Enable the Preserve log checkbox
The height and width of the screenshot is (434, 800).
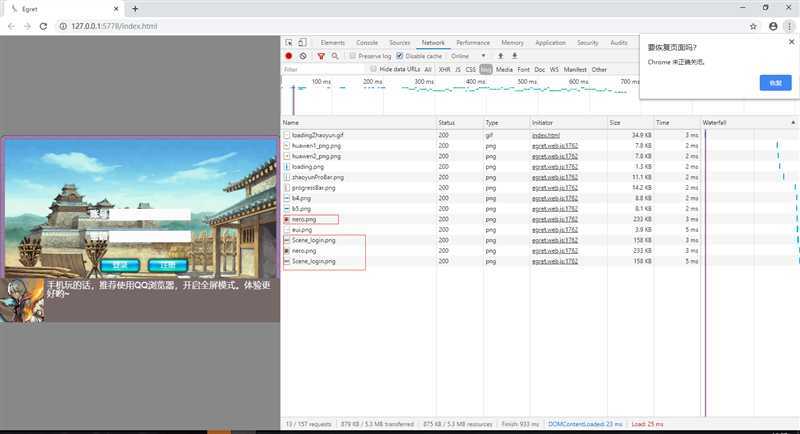pyautogui.click(x=353, y=56)
